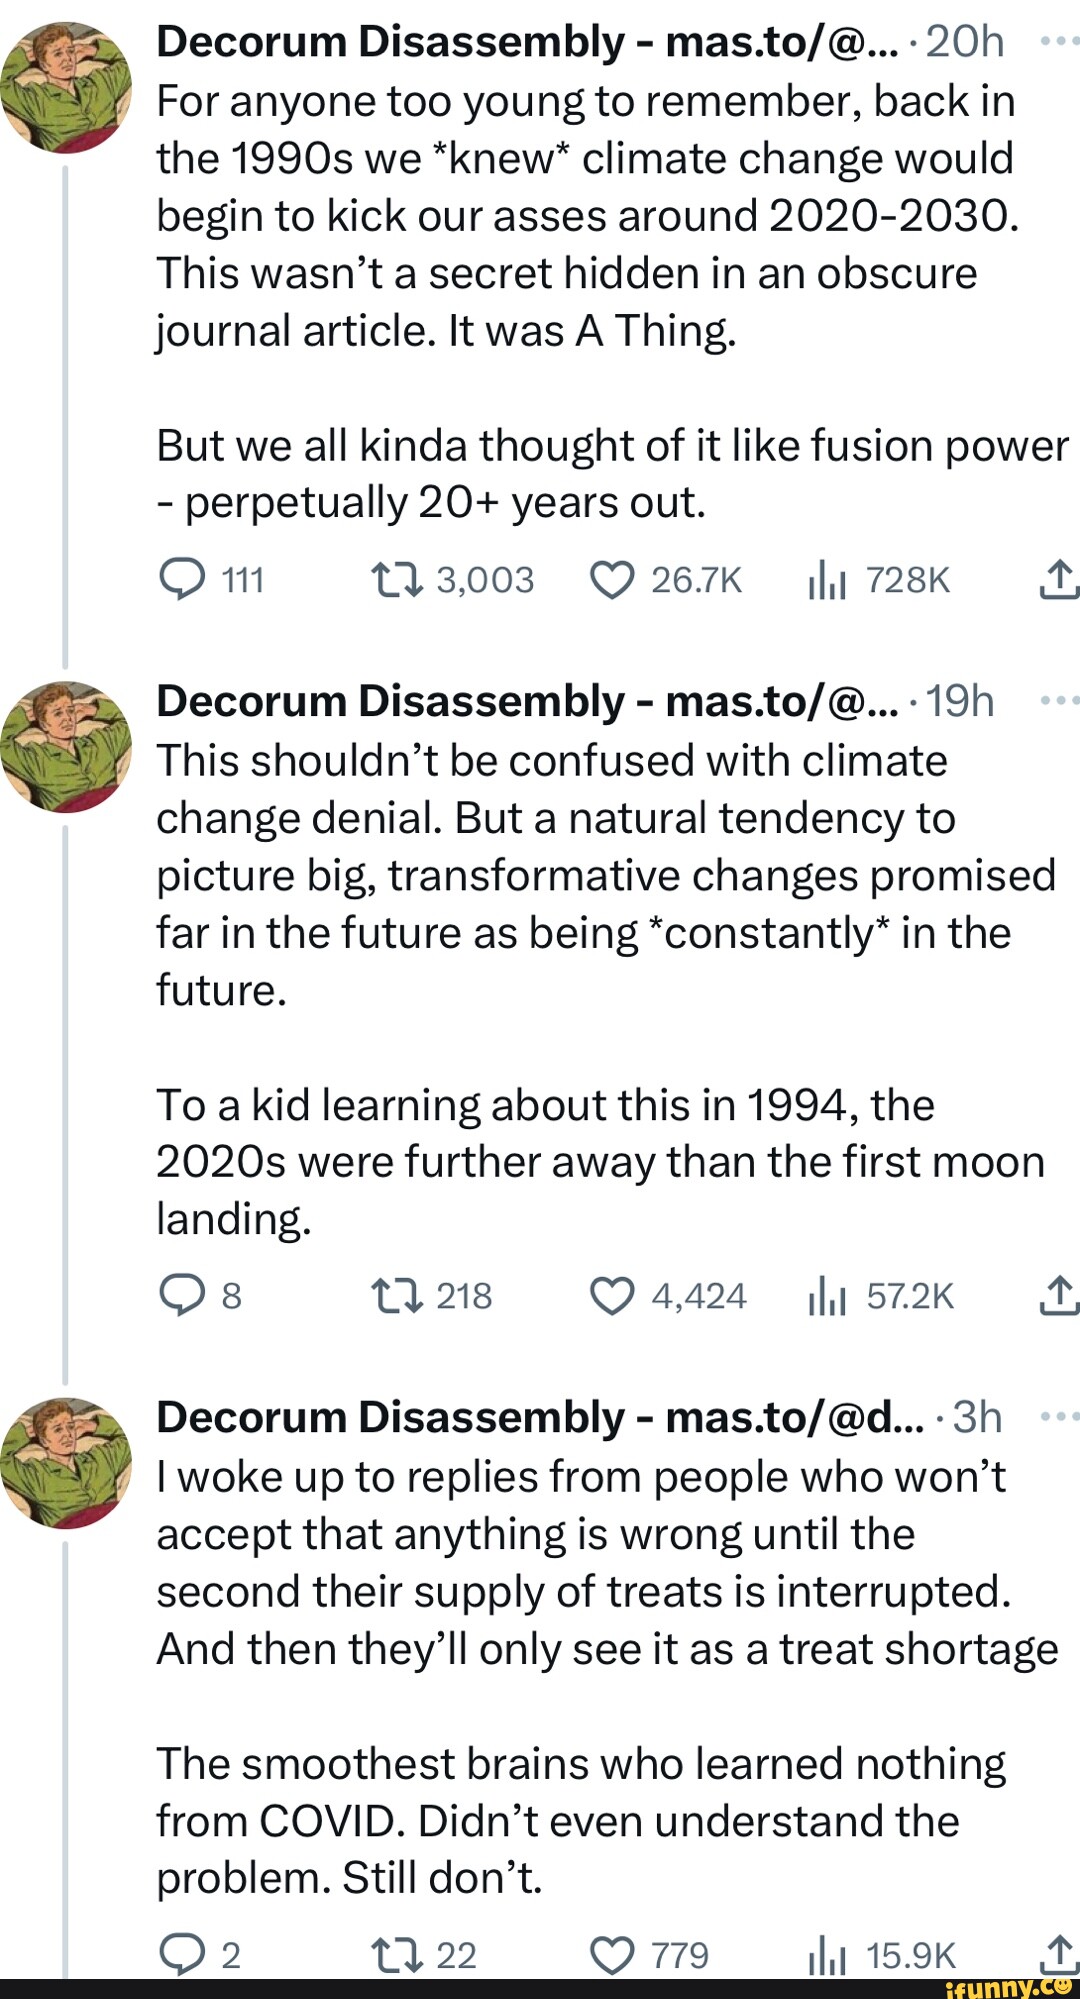This screenshot has width=1080, height=1999.
Task: Open the 3h timestamp of the last tweet
Action: pos(977,1417)
